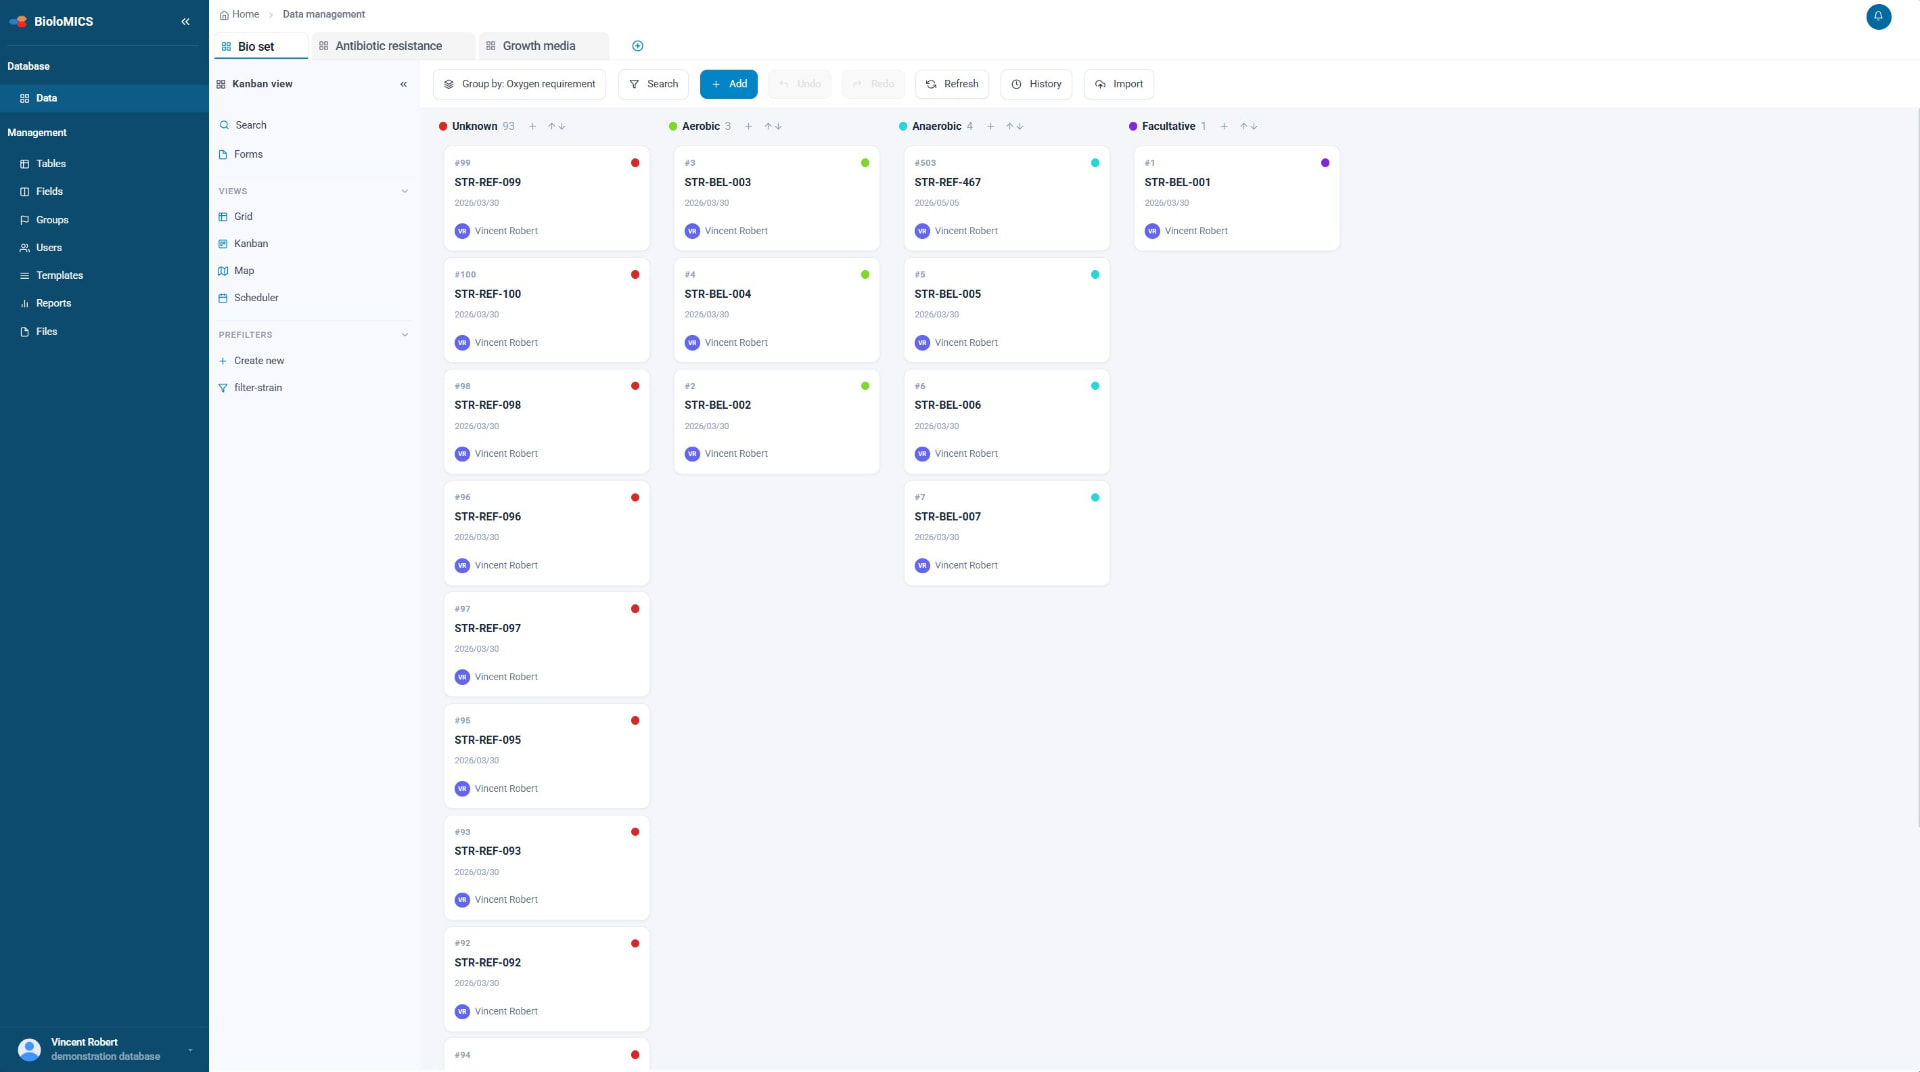This screenshot has height=1072, width=1920.
Task: Open the STR-BEL-003 card
Action: [x=776, y=198]
